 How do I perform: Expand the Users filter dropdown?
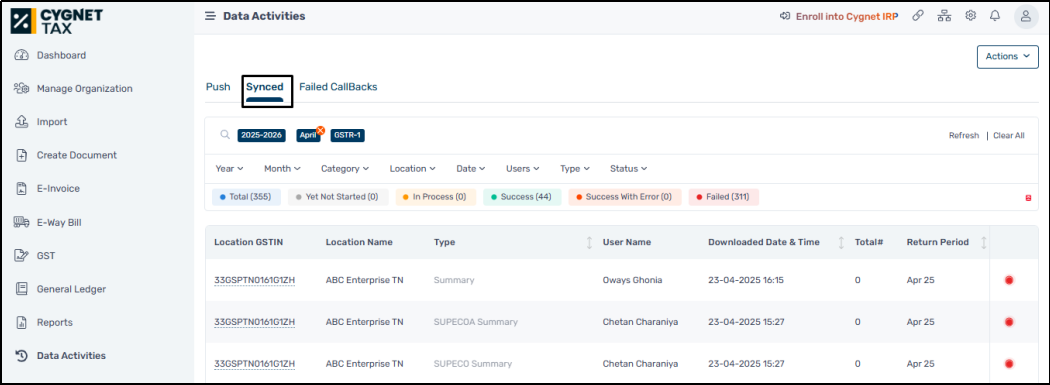pos(523,169)
